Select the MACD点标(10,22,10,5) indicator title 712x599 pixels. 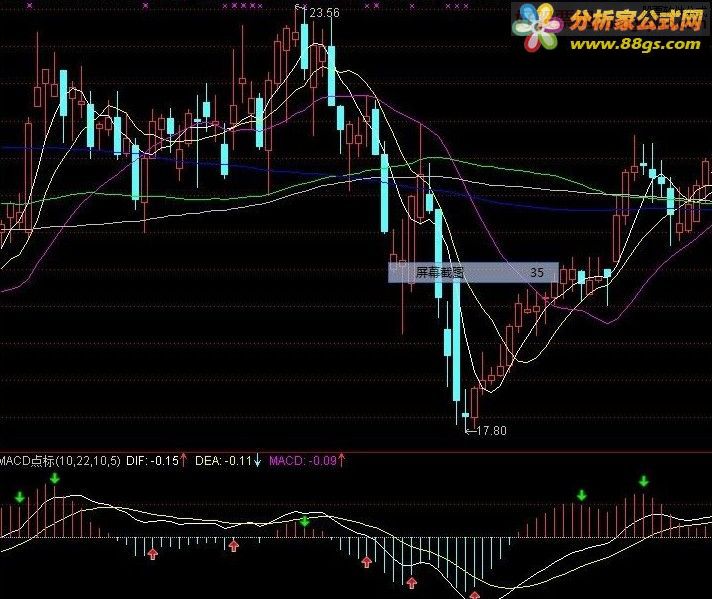60,460
